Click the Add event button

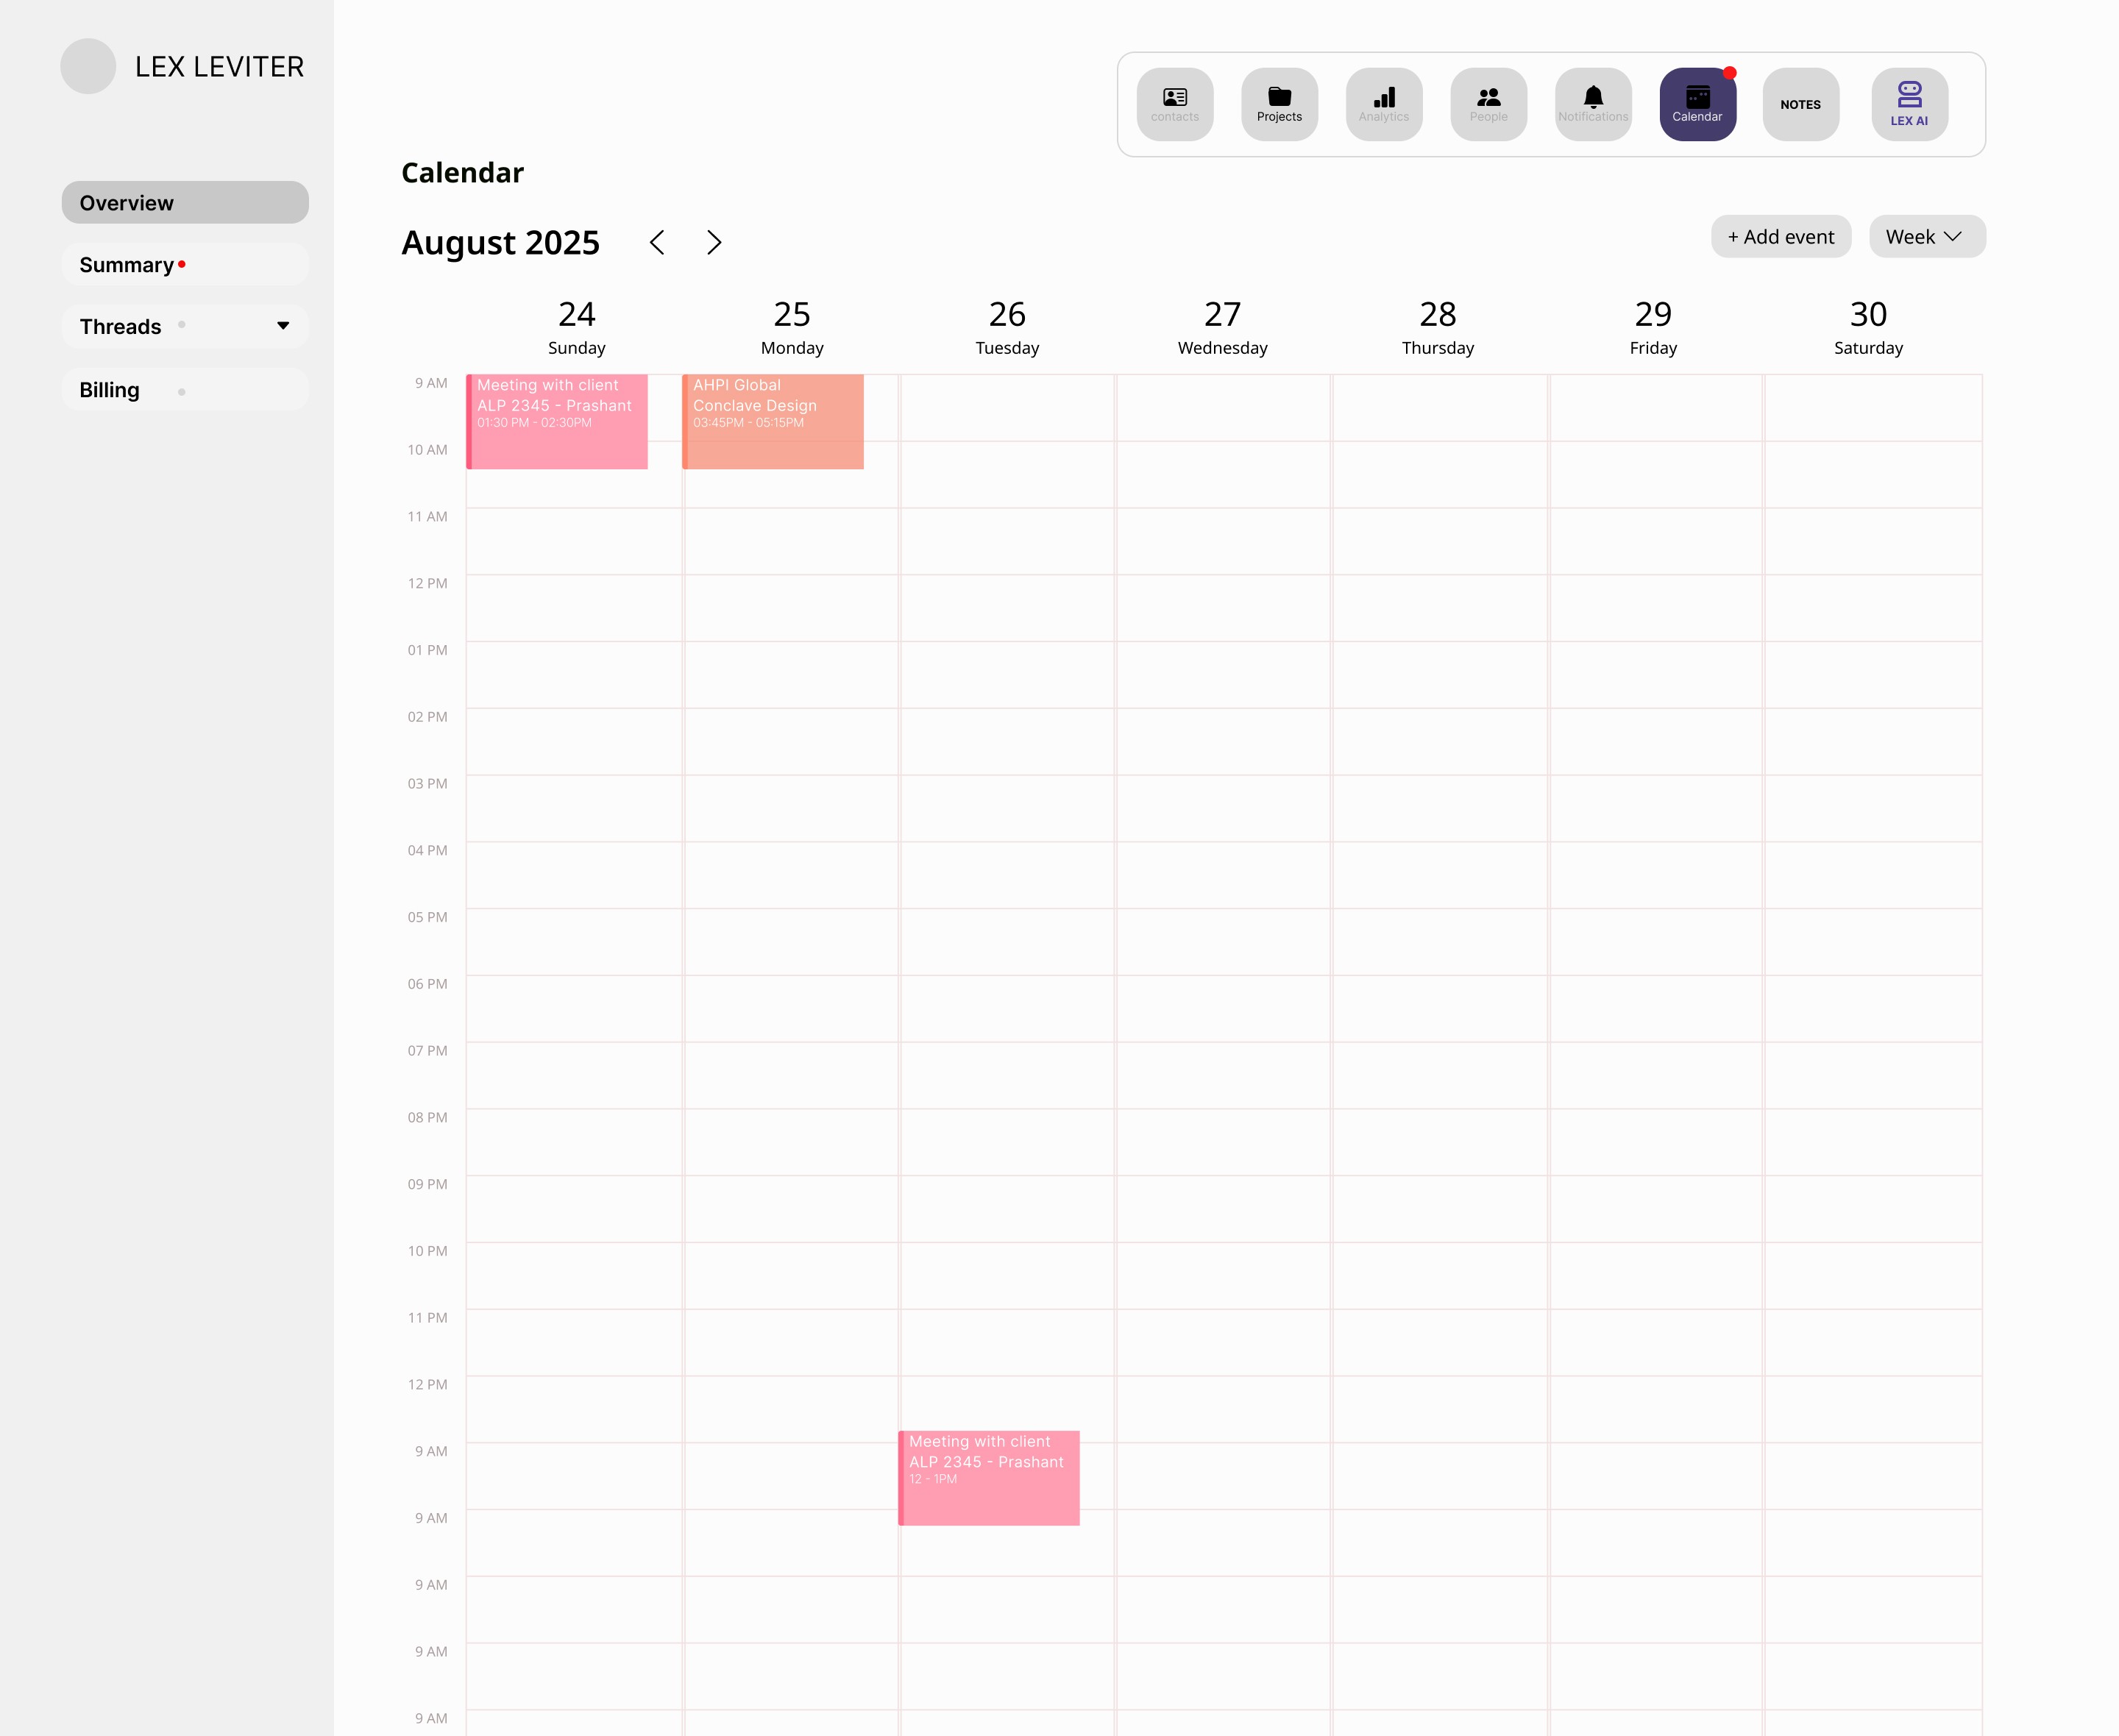point(1780,237)
